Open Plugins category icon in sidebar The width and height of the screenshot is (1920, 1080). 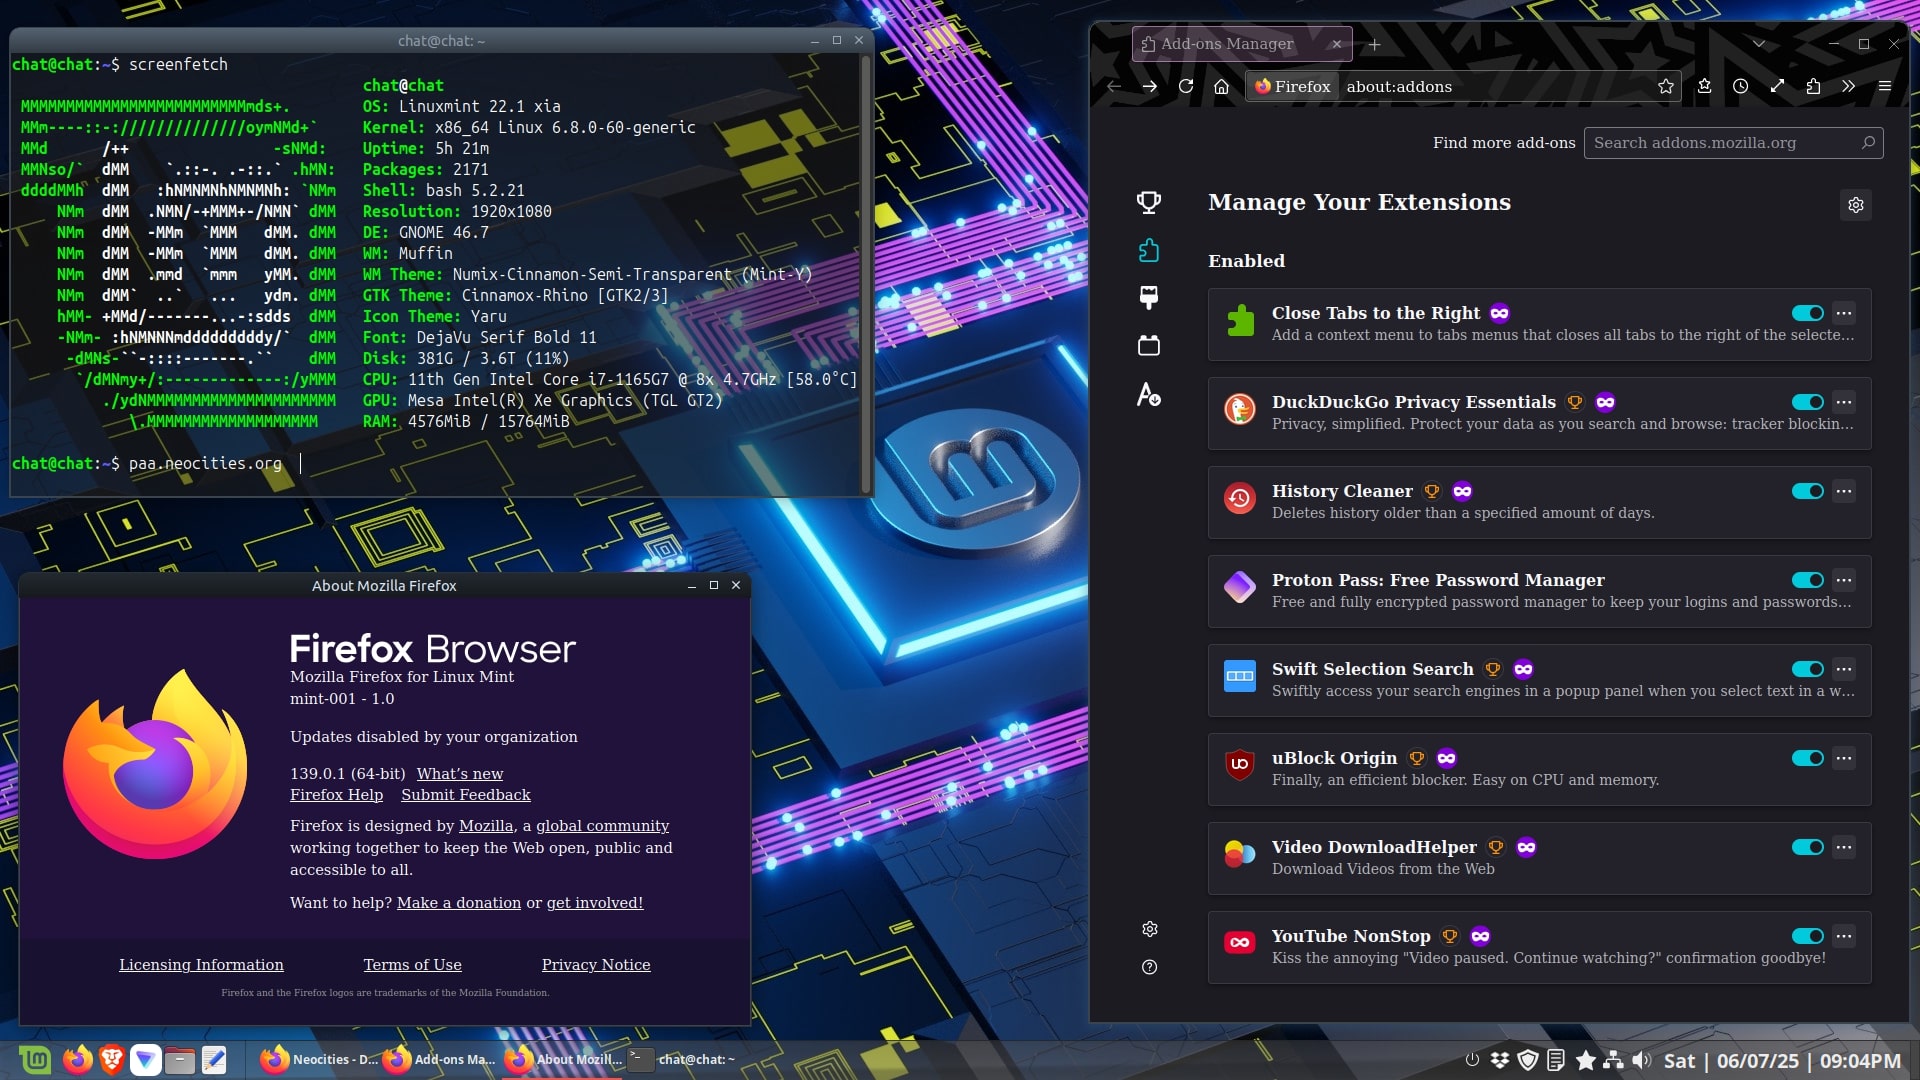tap(1149, 346)
